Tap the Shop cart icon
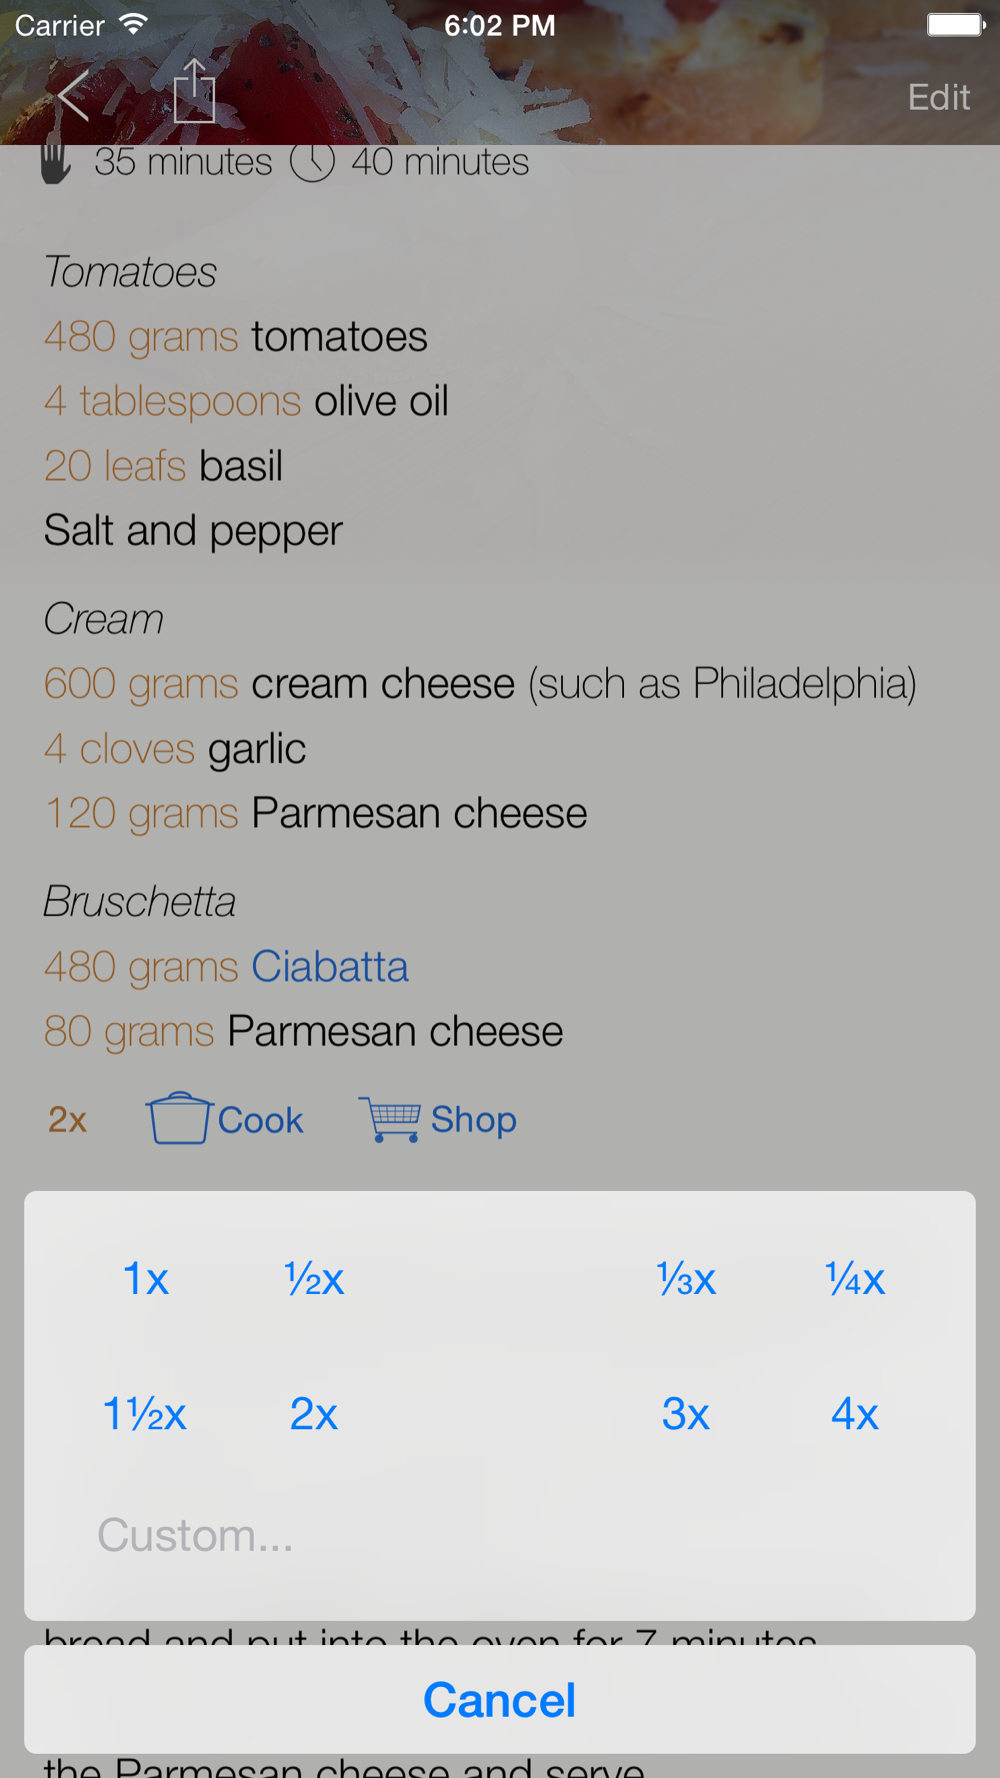The image size is (1000, 1778). pyautogui.click(x=390, y=1119)
